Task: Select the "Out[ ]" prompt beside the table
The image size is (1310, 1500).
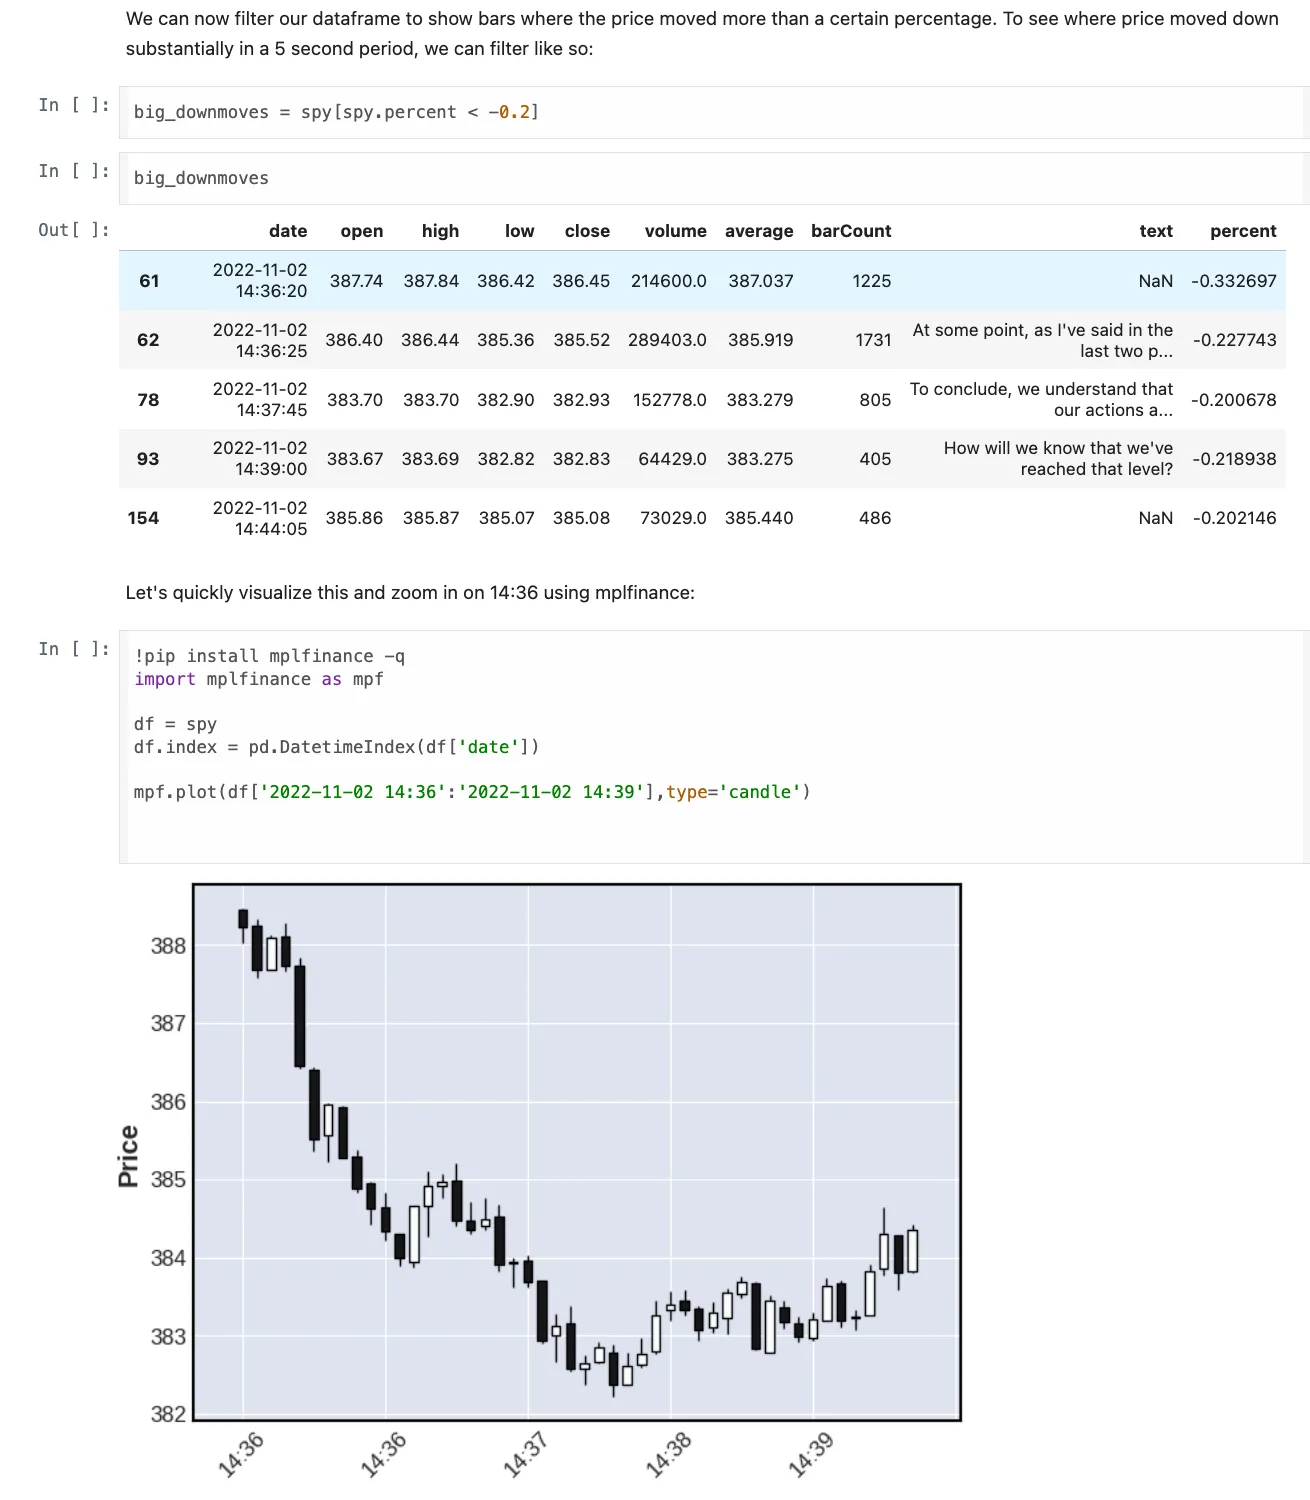Action: [74, 230]
